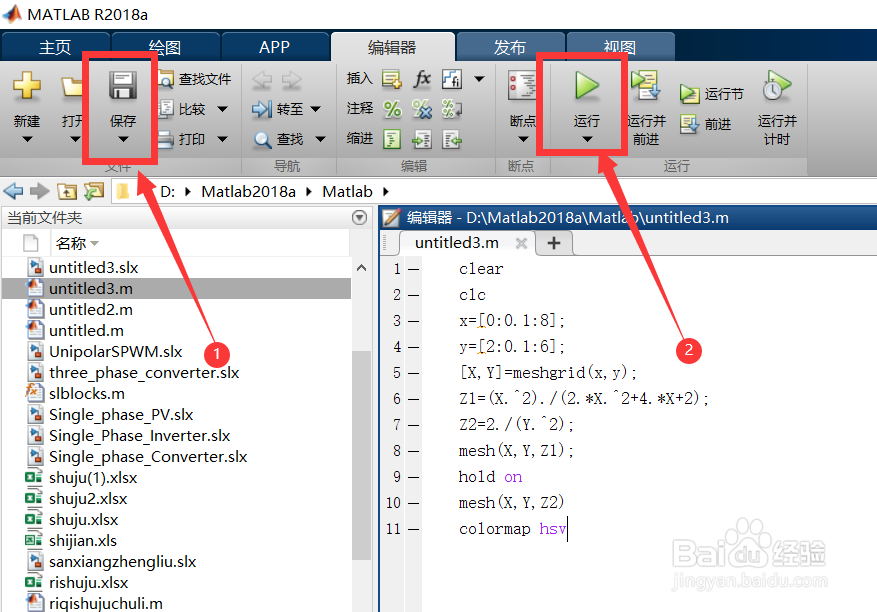
Task: Select file shuju(1).xlsx
Action: point(93,478)
